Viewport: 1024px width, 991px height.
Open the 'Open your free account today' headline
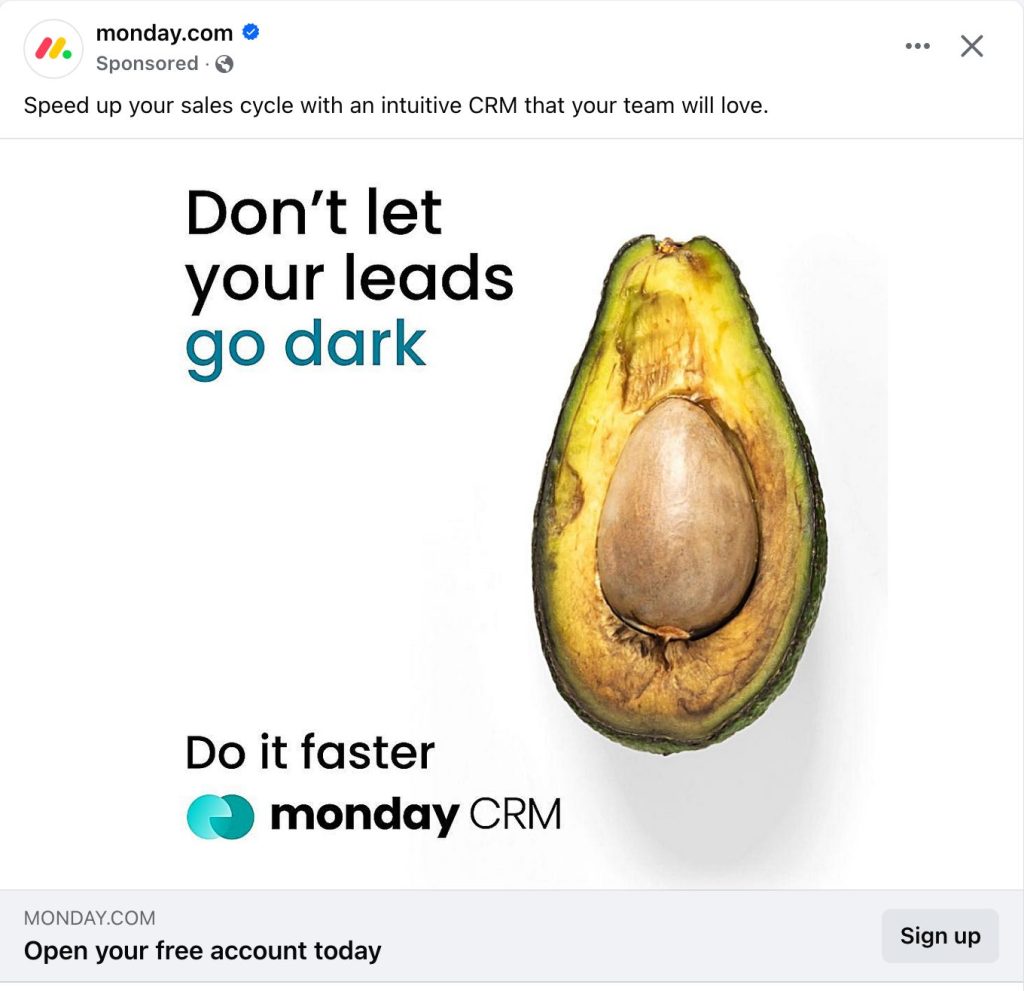click(x=202, y=950)
